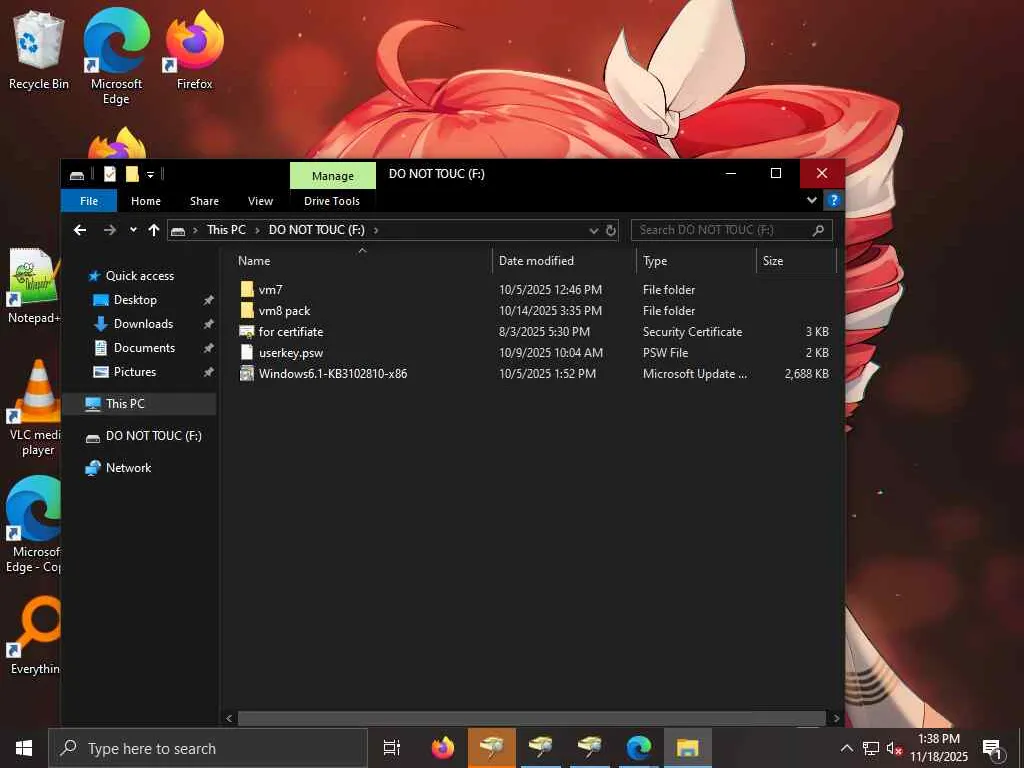Click the scroll right arrow of file list

click(x=837, y=718)
